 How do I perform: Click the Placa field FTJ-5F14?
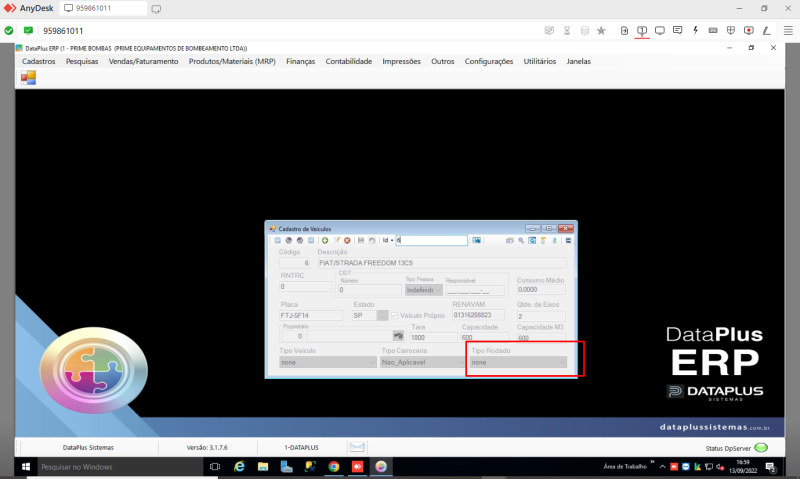(311, 315)
